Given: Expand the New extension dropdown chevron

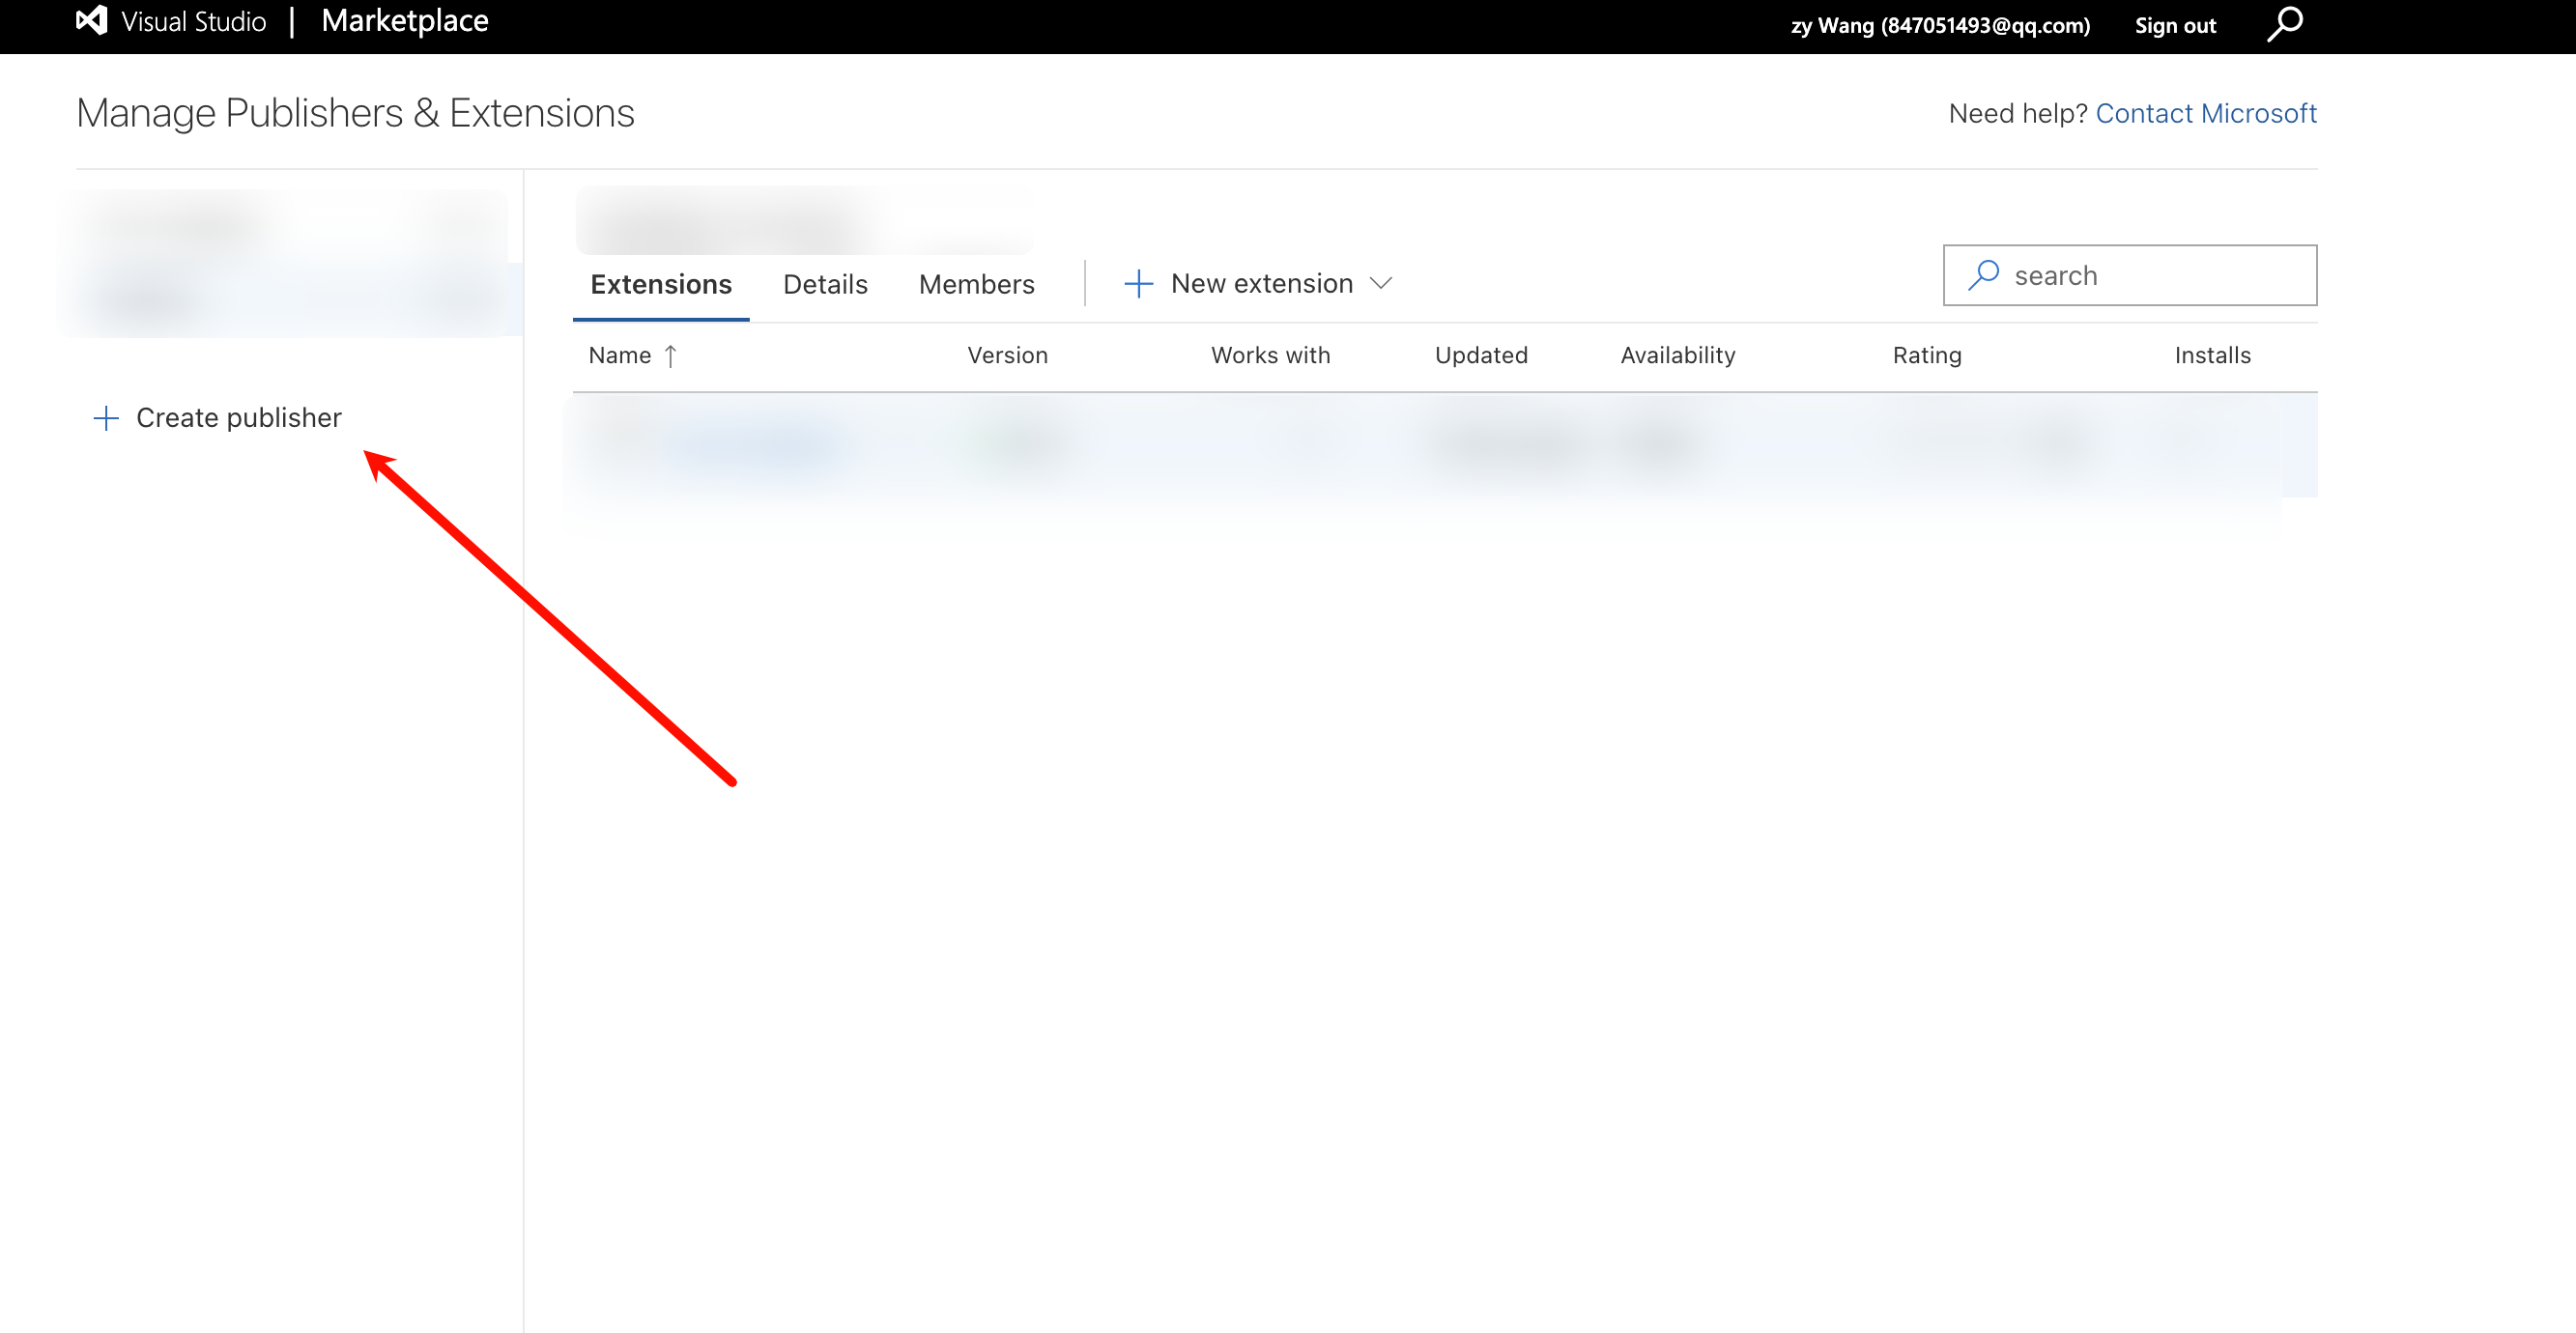Looking at the screenshot, I should (x=1381, y=284).
